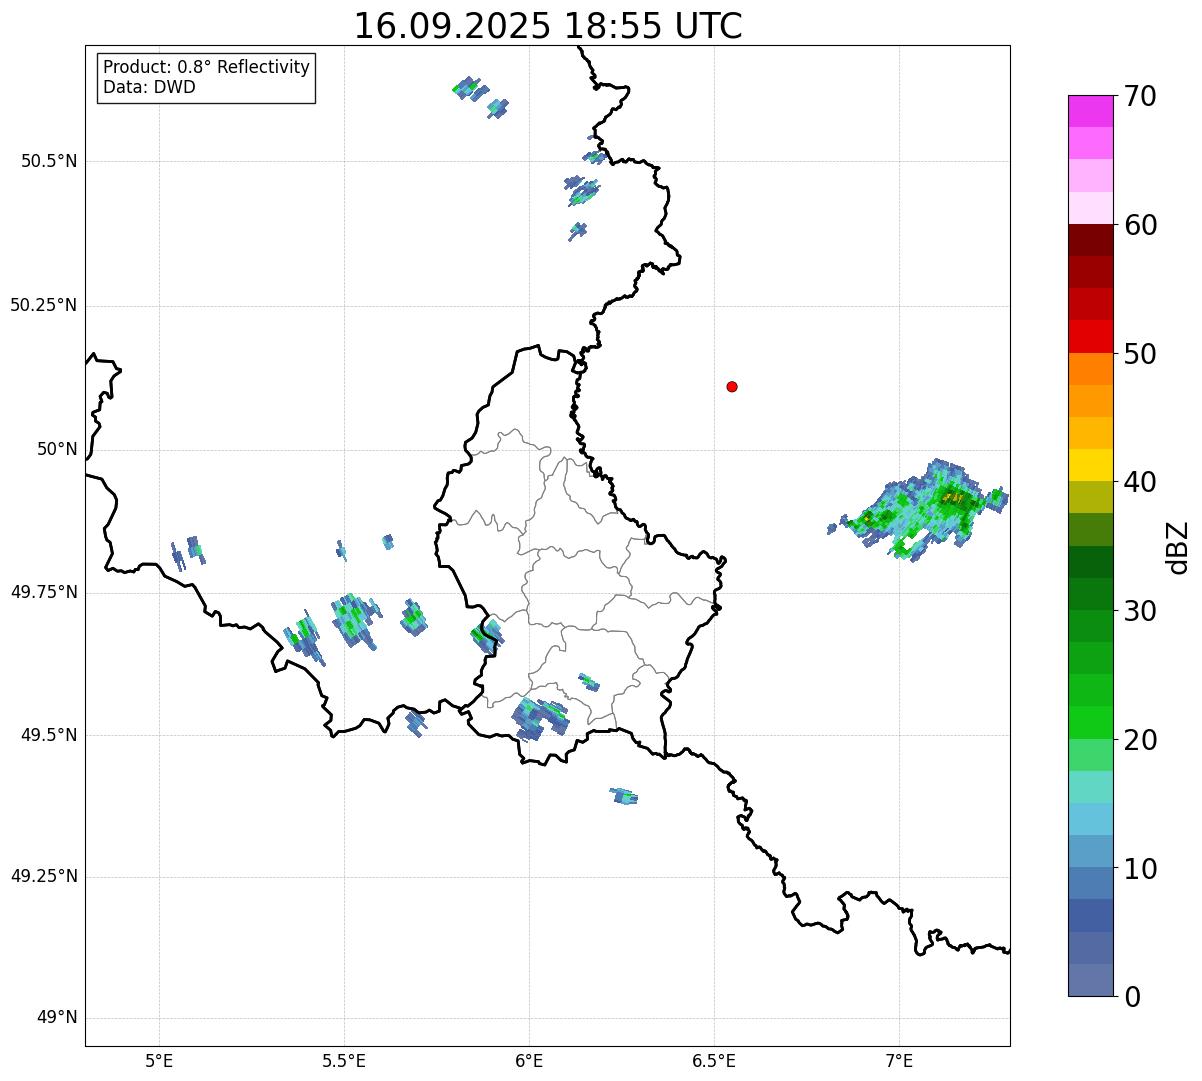Click the colorbar 60 tick label
This screenshot has height=1081, width=1202.
pos(1140,225)
